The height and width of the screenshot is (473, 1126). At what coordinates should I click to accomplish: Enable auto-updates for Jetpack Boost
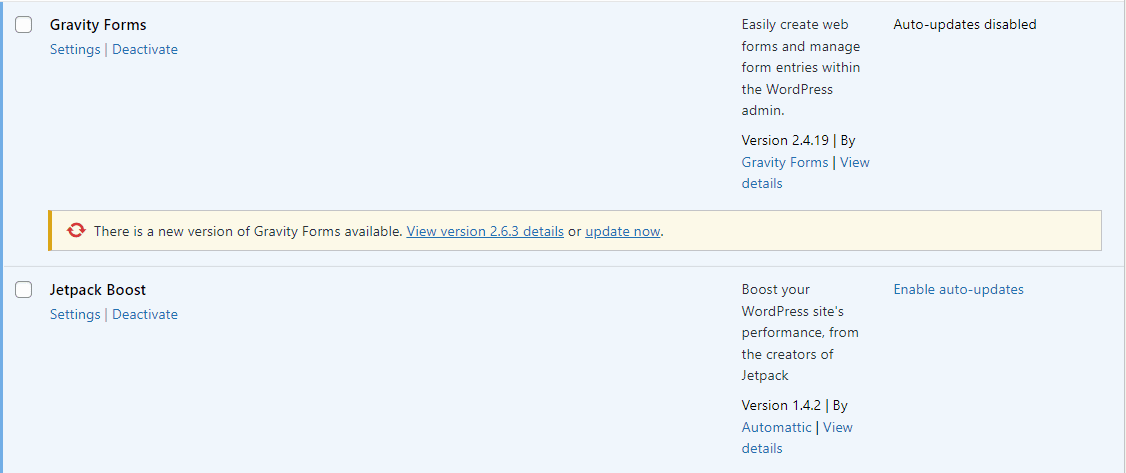pos(958,289)
